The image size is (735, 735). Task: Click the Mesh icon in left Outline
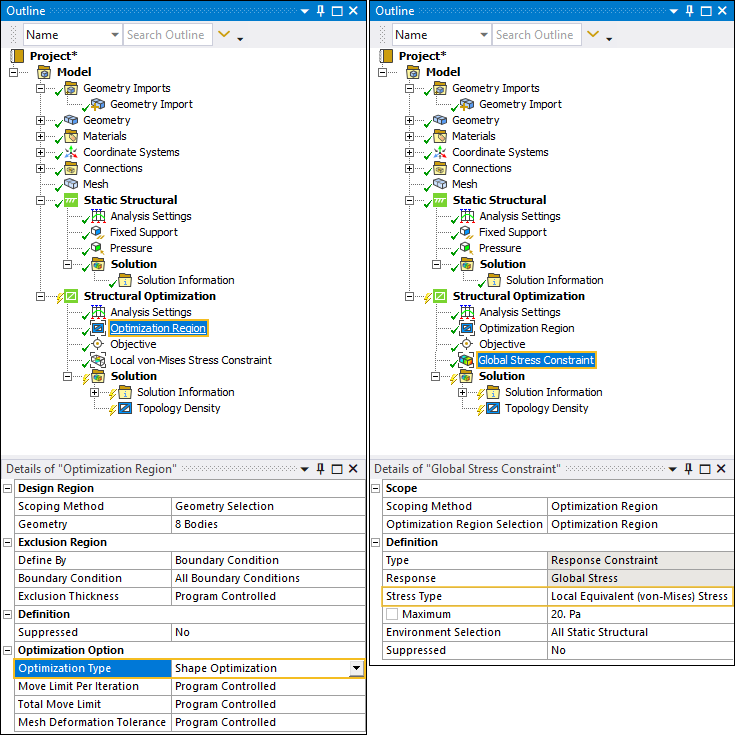click(71, 184)
